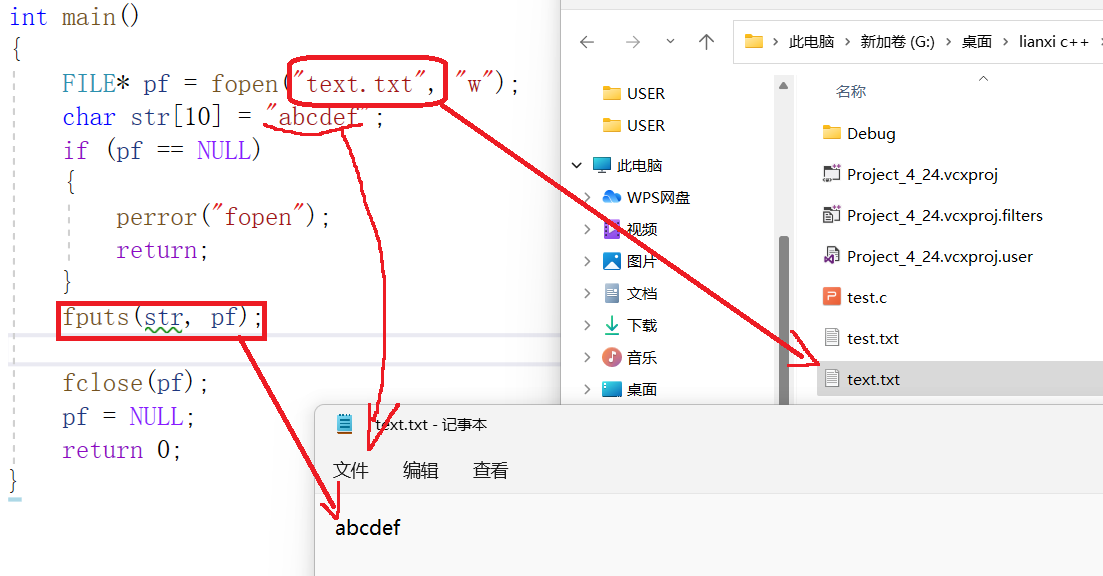Navigate to 新加卷 (G:) via breadcrumb

pyautogui.click(x=898, y=41)
